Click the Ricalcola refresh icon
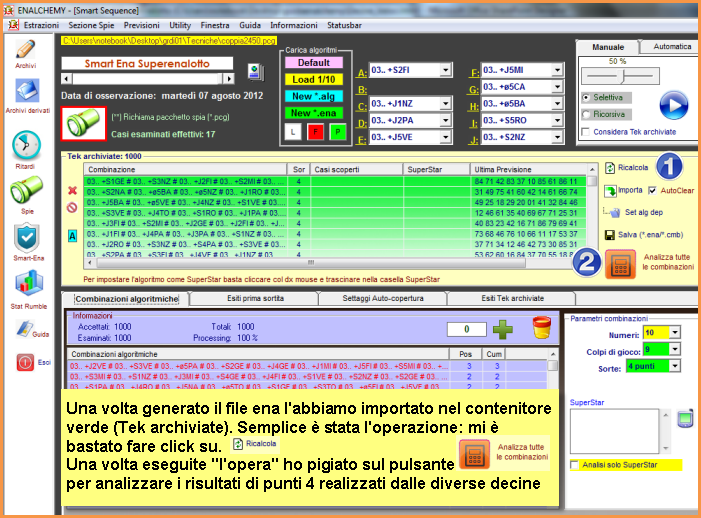The width and height of the screenshot is (701, 518). pyautogui.click(x=610, y=168)
